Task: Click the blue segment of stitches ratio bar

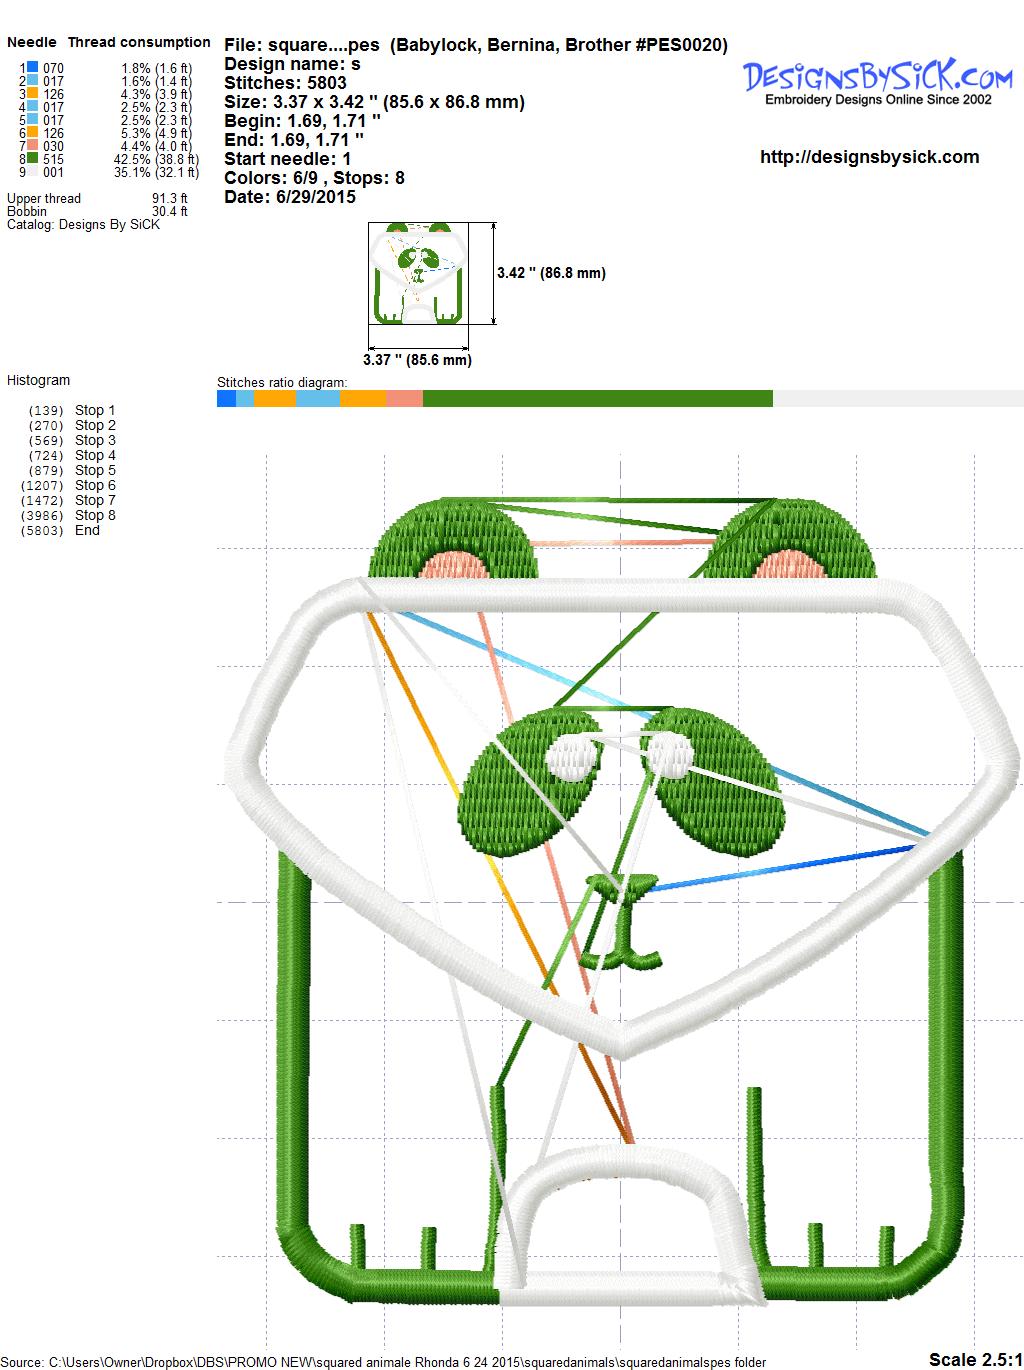Action: click(226, 399)
